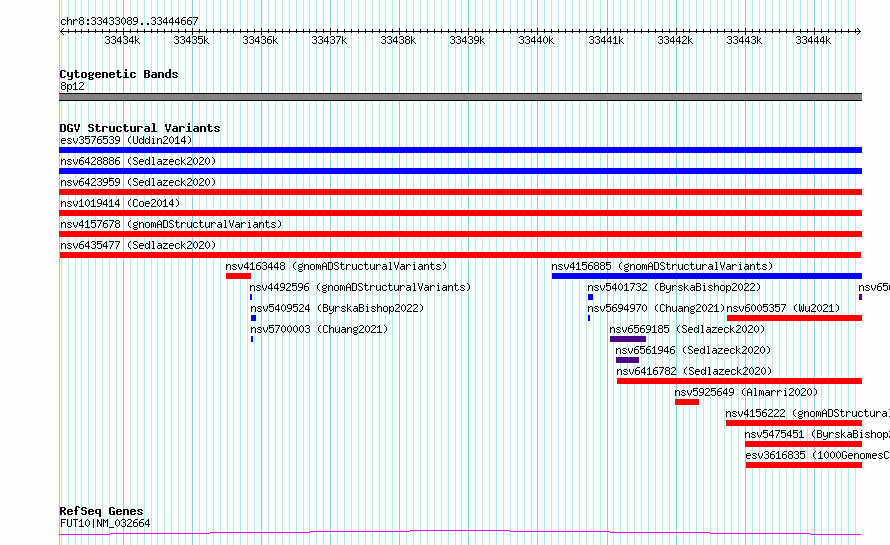Click nsv1019414 (Coe2014) label
890x545 pixels.
tap(120, 203)
